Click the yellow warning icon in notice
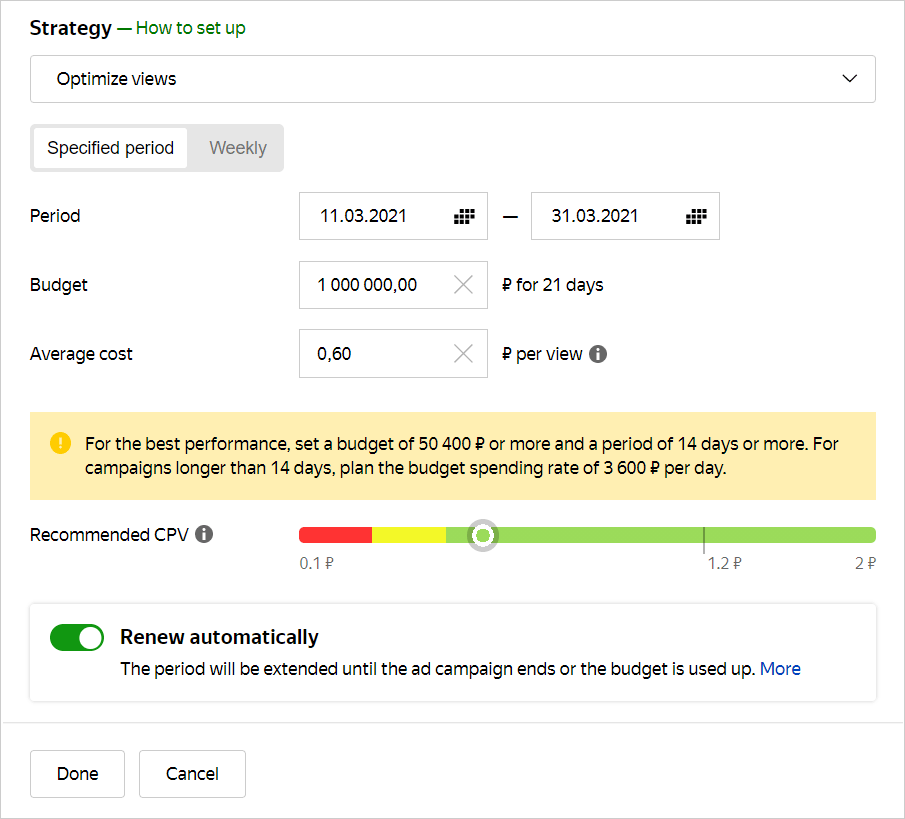 point(61,442)
